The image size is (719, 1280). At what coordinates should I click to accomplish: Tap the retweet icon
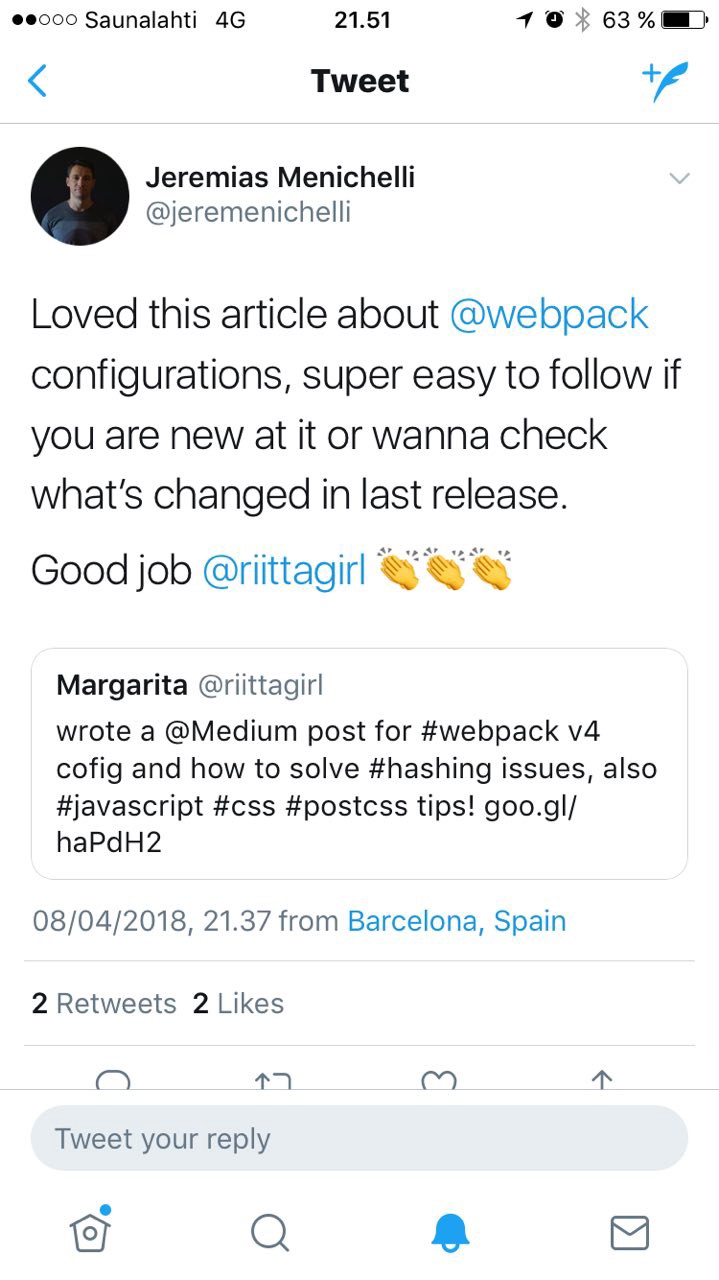tap(273, 1079)
